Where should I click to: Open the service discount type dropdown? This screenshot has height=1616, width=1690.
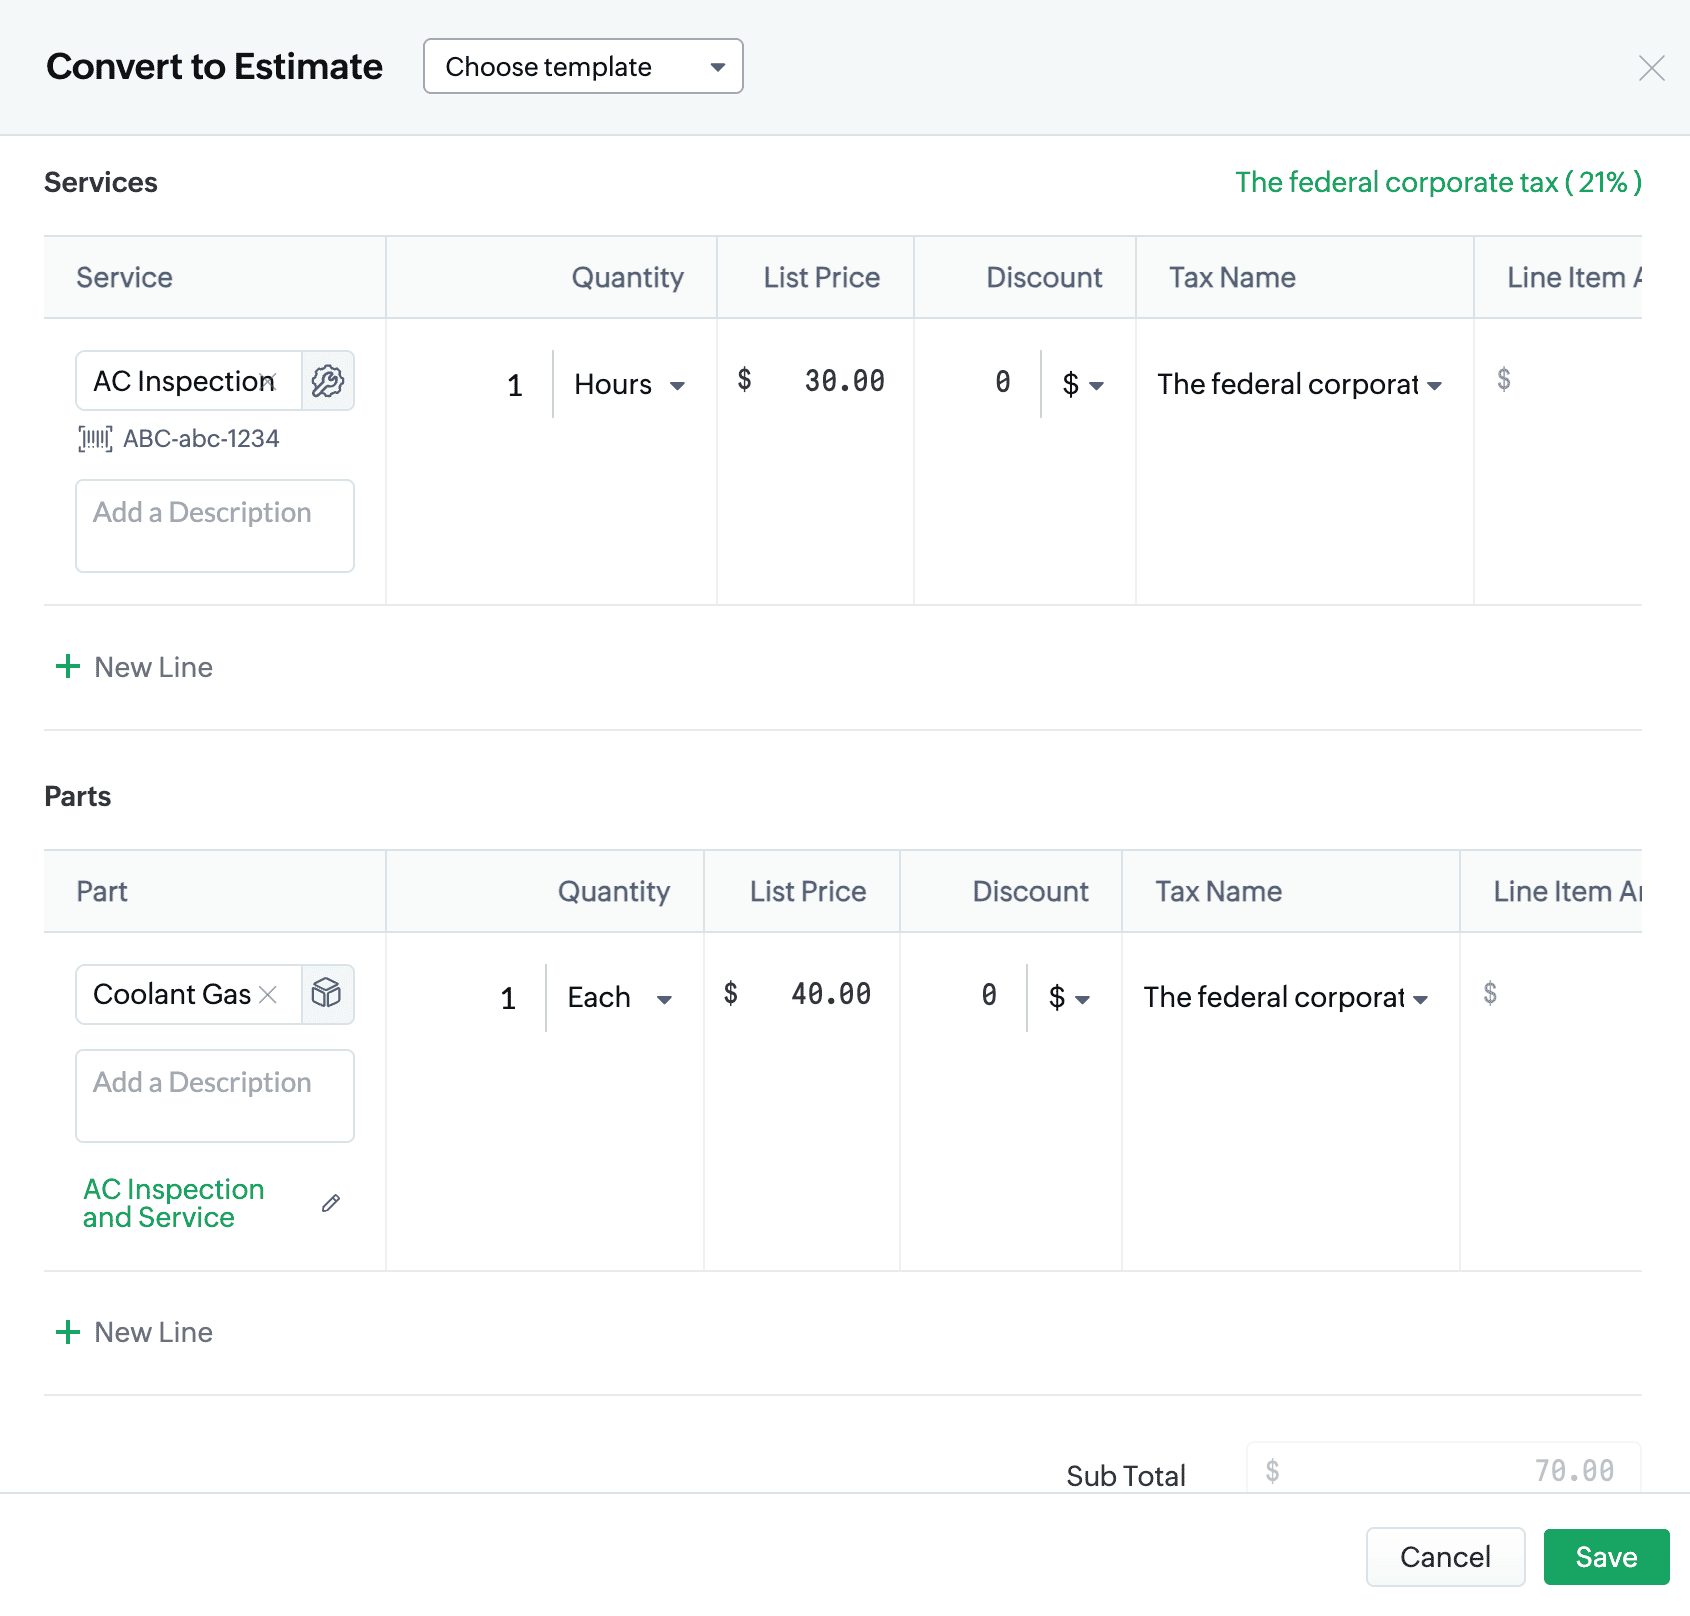1083,385
